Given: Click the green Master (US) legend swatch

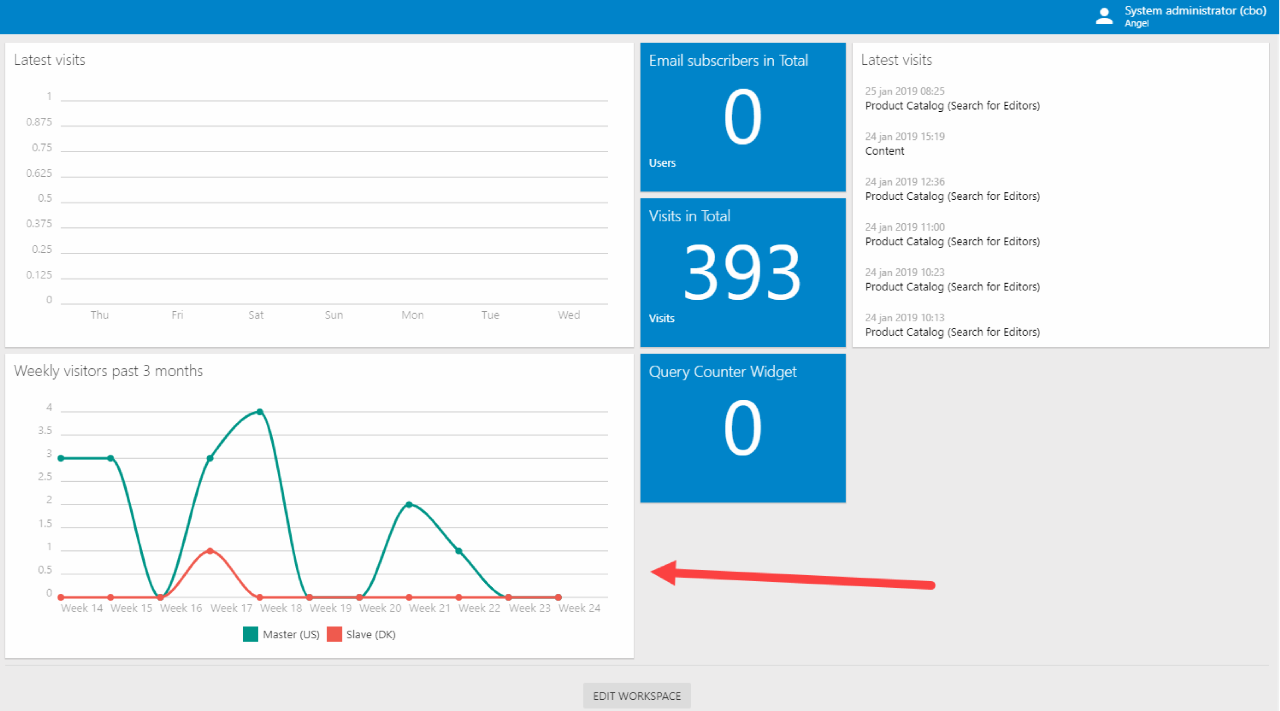Looking at the screenshot, I should [x=251, y=634].
